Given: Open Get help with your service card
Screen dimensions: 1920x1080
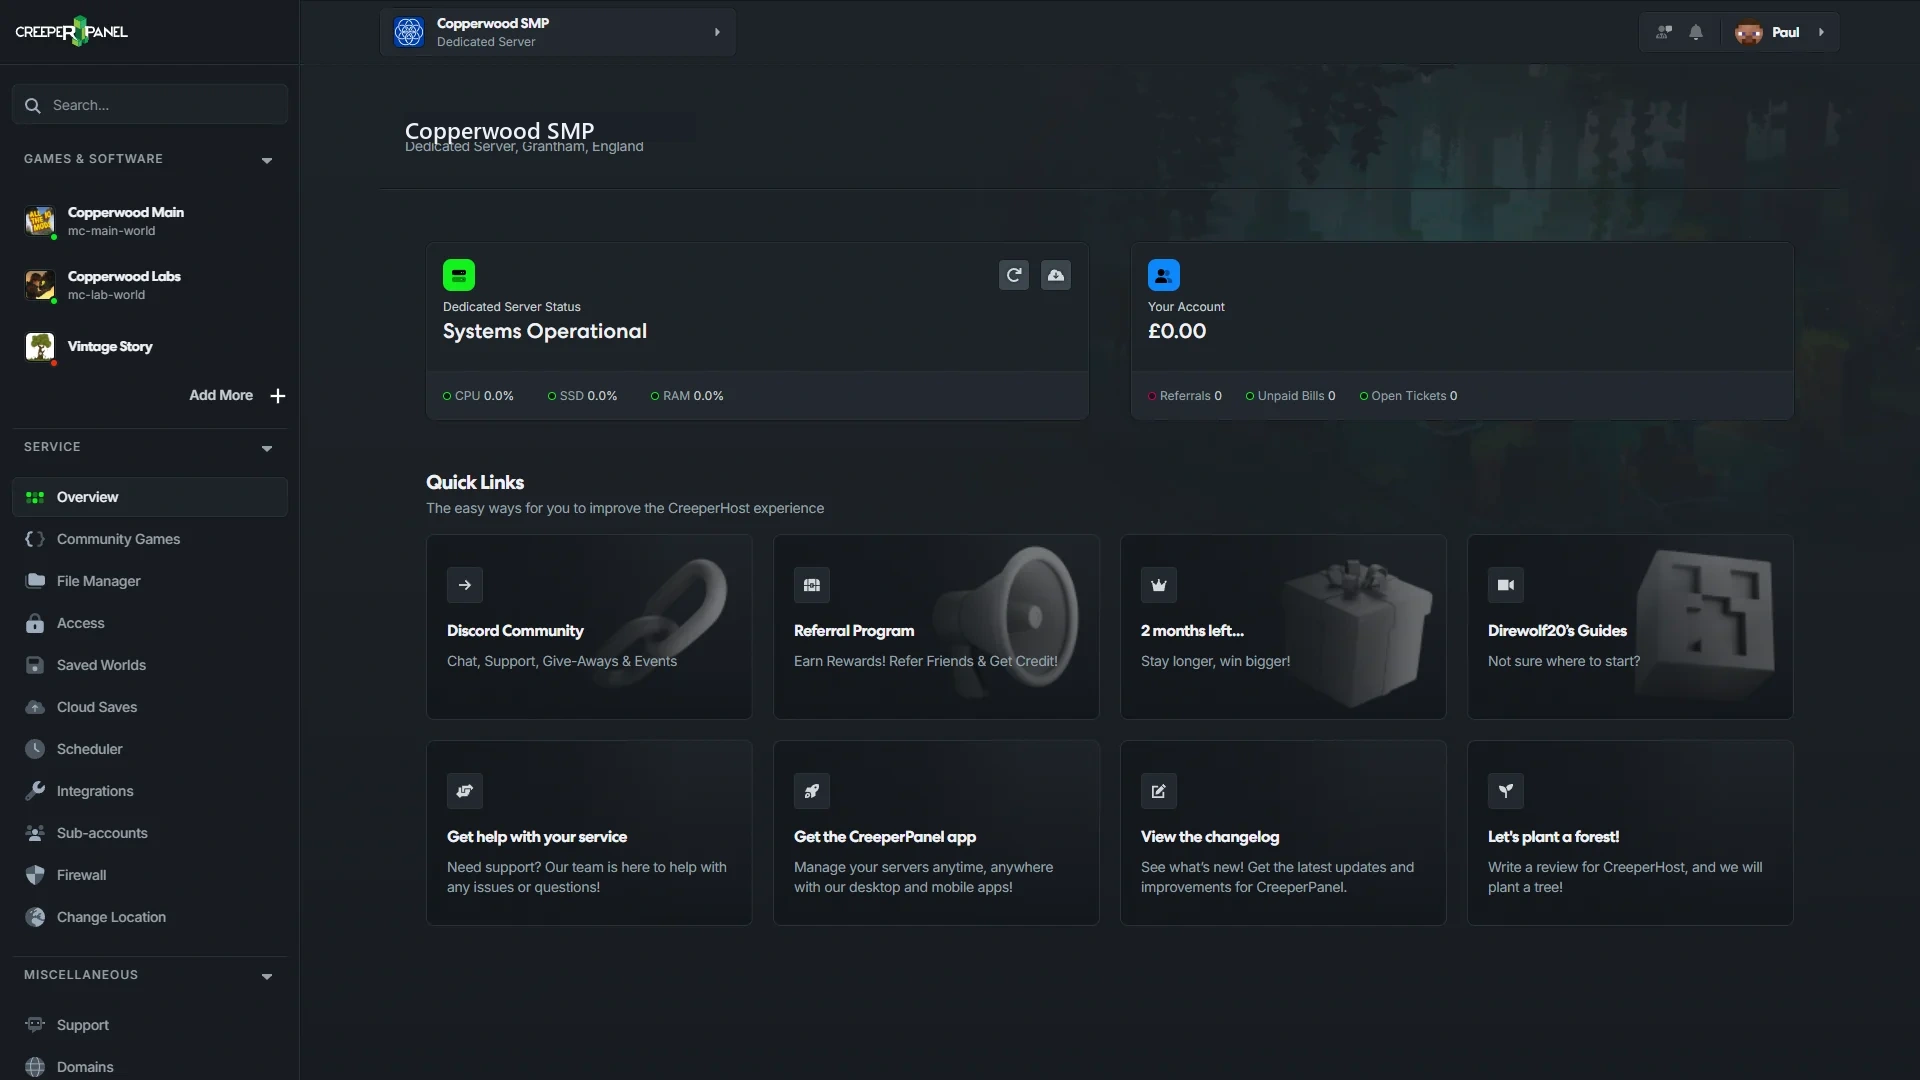Looking at the screenshot, I should tap(589, 833).
